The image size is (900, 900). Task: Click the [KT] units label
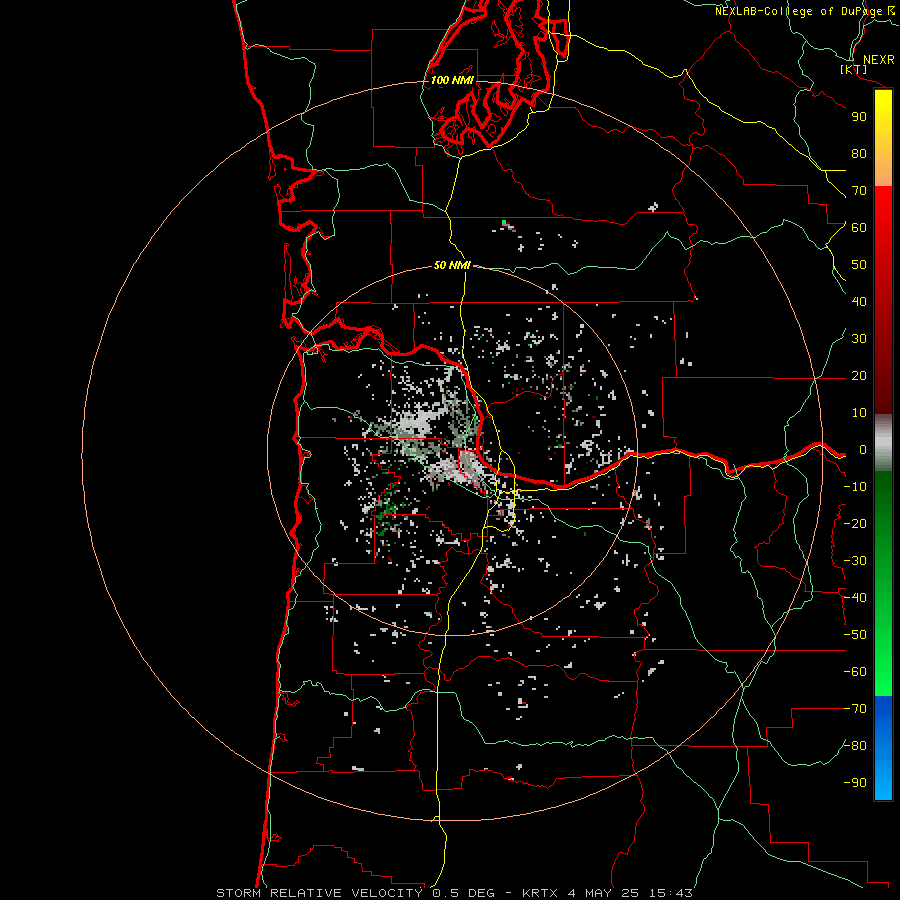pyautogui.click(x=854, y=69)
